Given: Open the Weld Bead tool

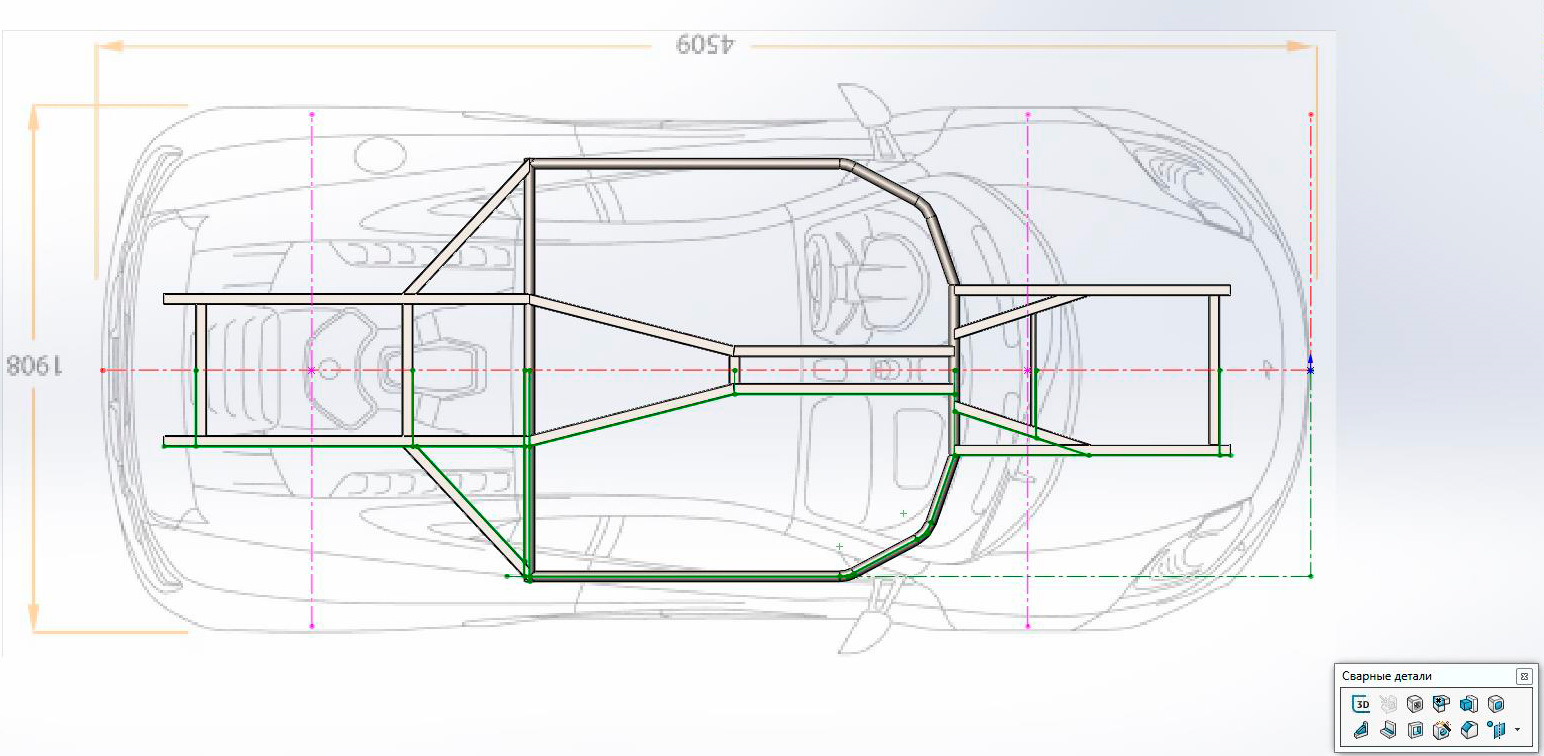Looking at the screenshot, I should click(1388, 730).
